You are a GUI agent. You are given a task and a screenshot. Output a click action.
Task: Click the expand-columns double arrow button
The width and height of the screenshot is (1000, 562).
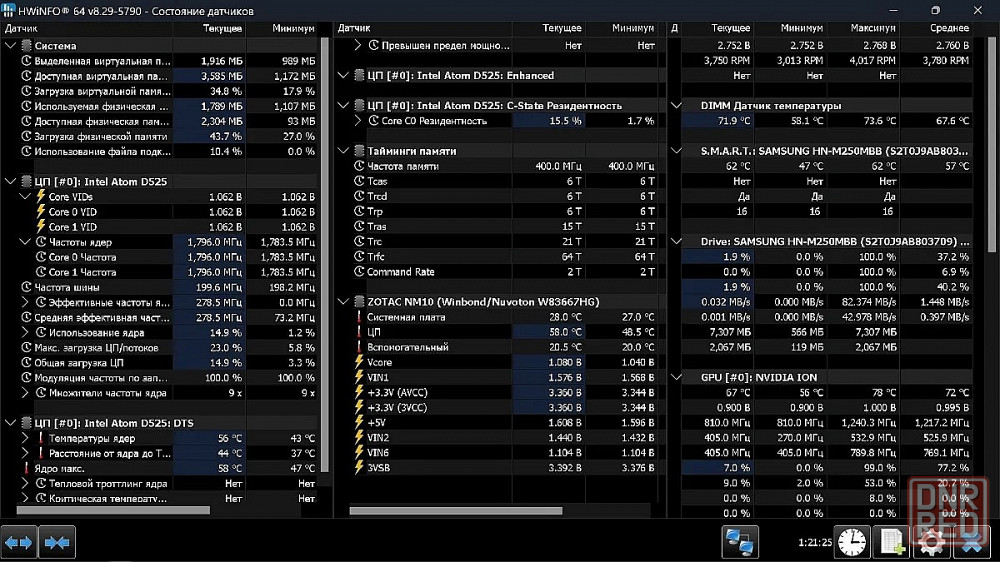(x=19, y=542)
